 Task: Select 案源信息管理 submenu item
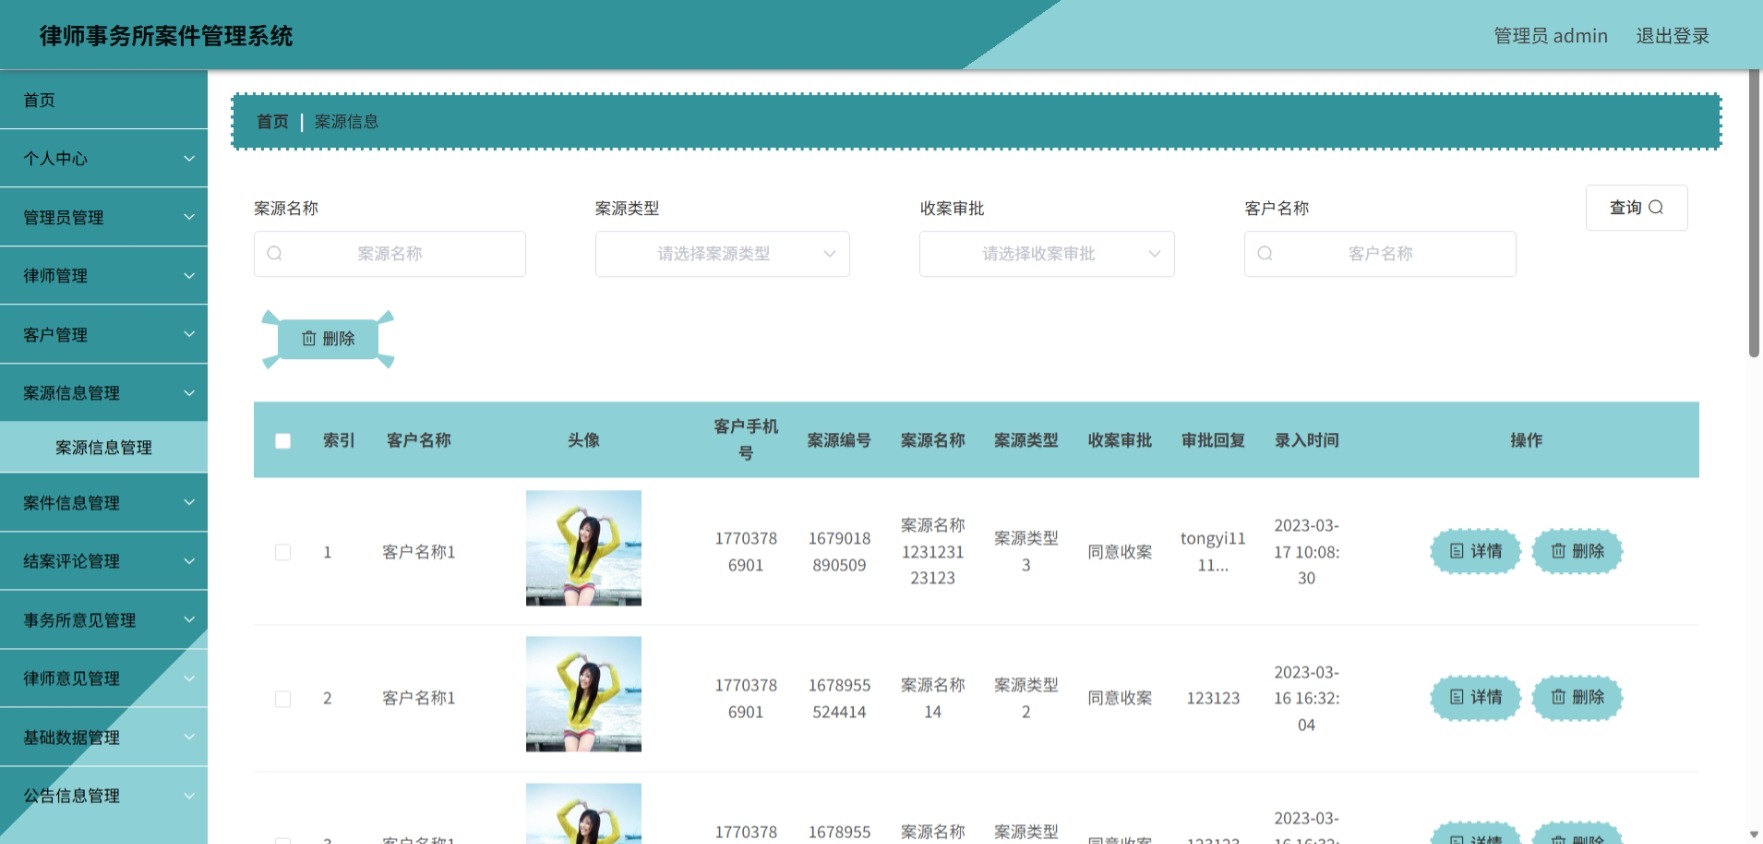[x=104, y=448]
